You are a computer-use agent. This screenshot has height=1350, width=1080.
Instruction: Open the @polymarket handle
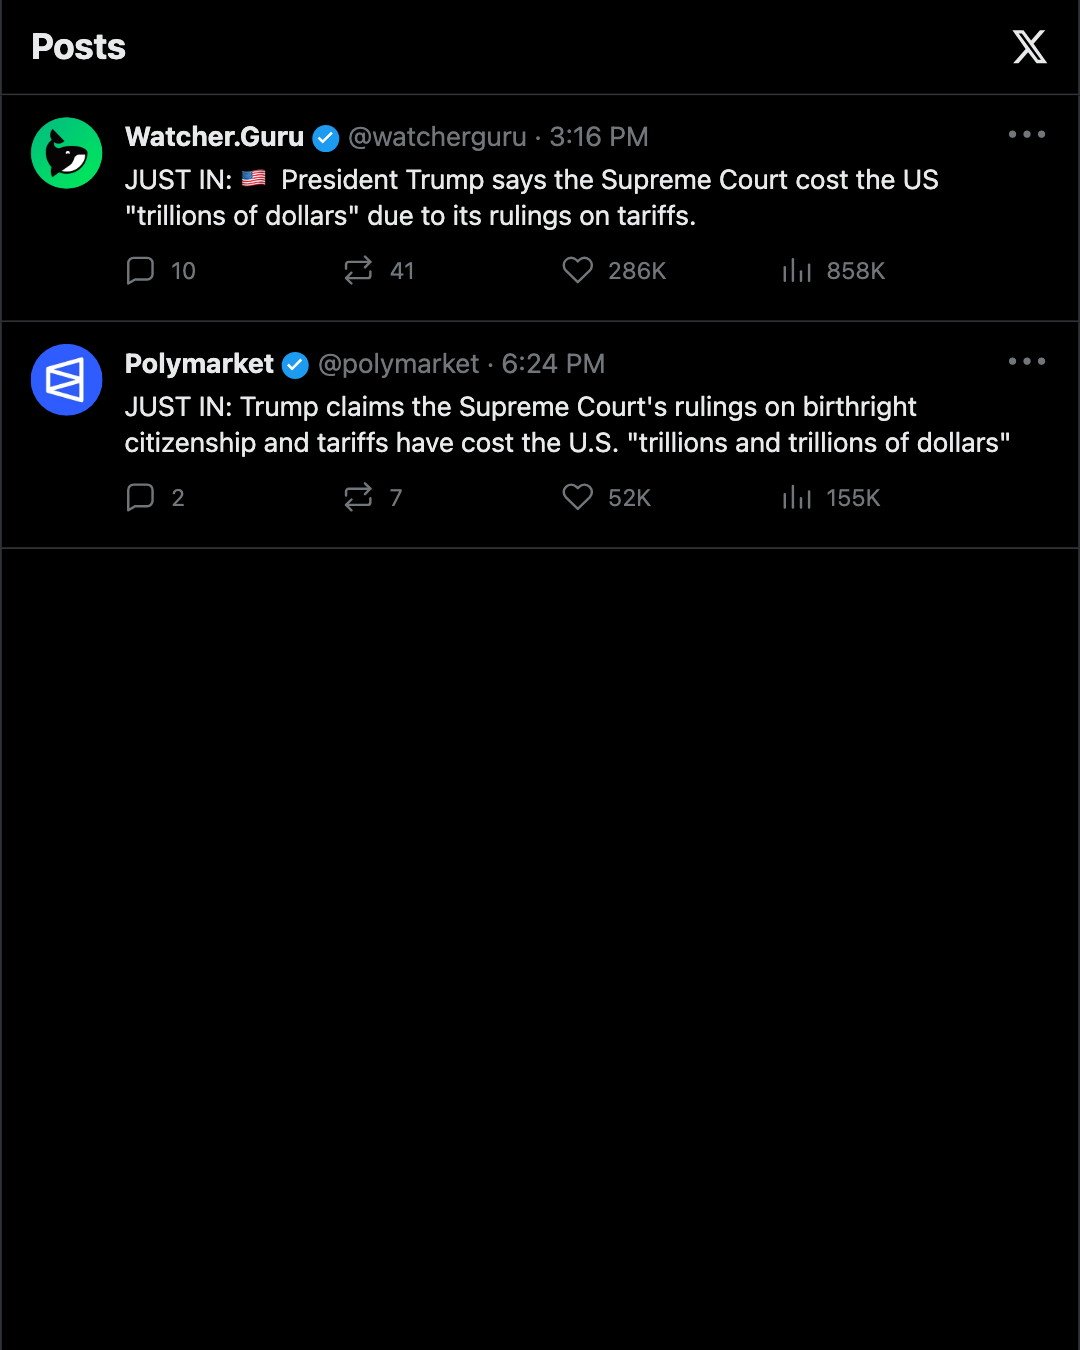[399, 364]
